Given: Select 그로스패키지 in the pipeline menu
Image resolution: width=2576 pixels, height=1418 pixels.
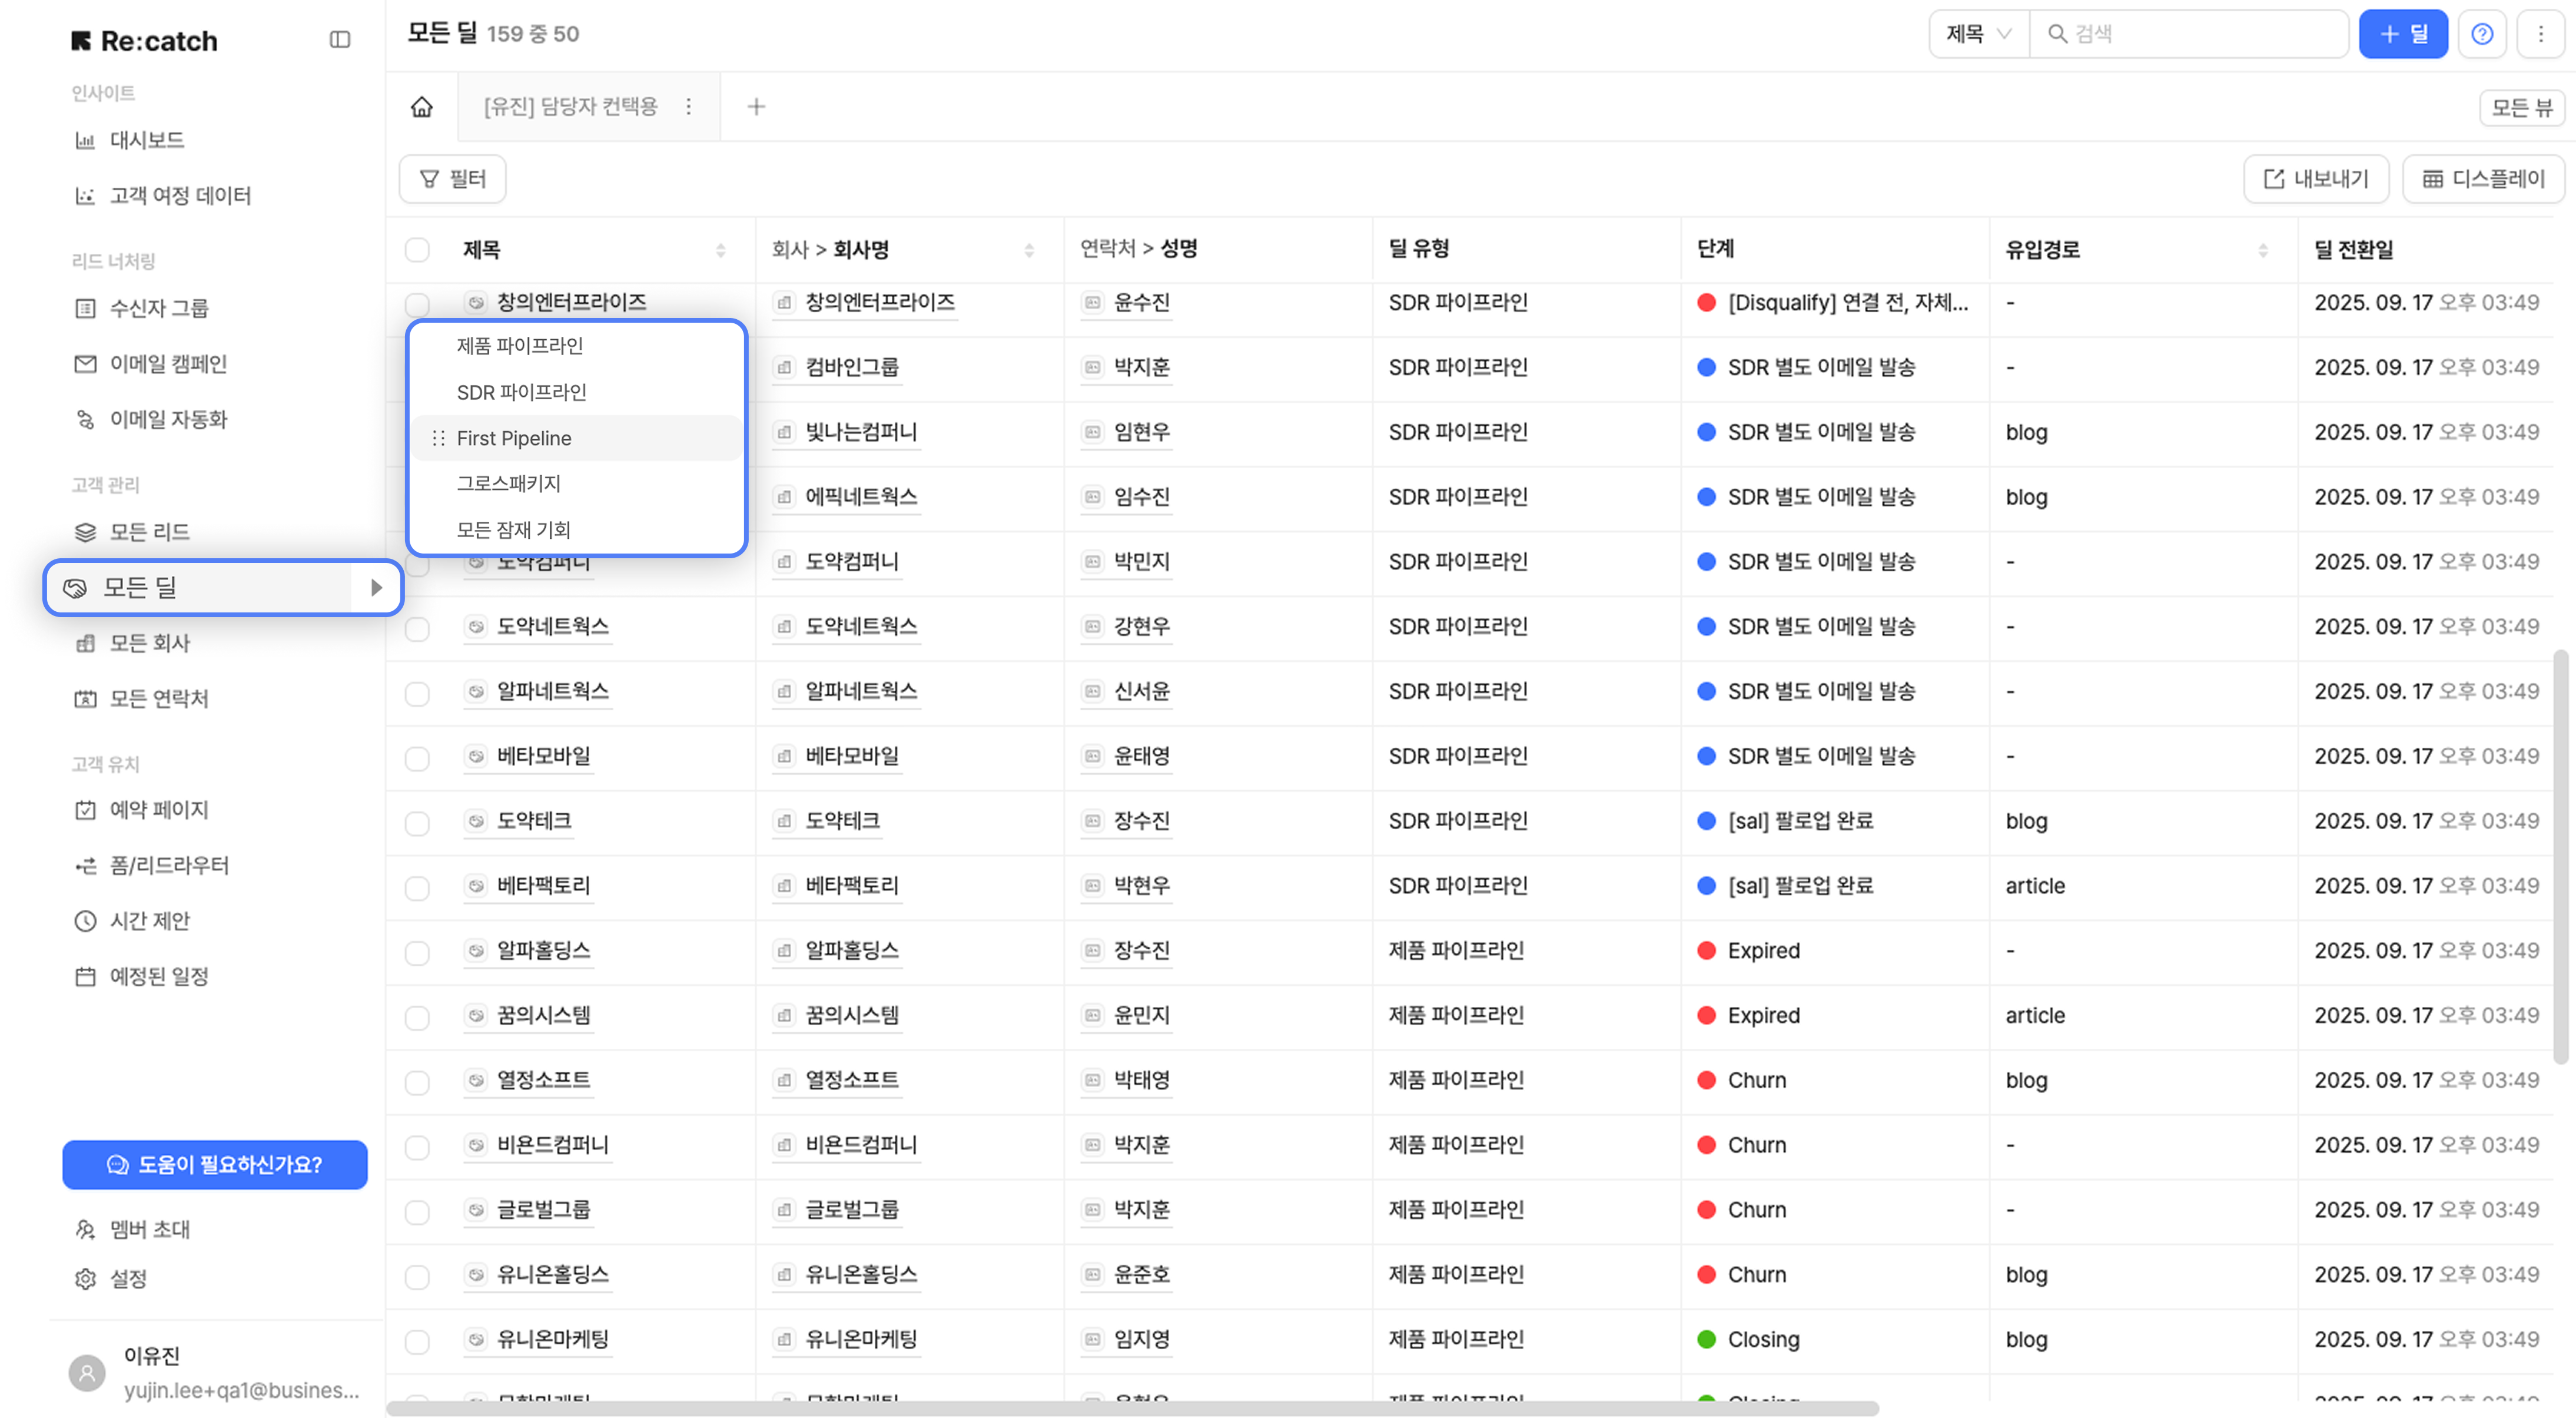Looking at the screenshot, I should tap(509, 484).
